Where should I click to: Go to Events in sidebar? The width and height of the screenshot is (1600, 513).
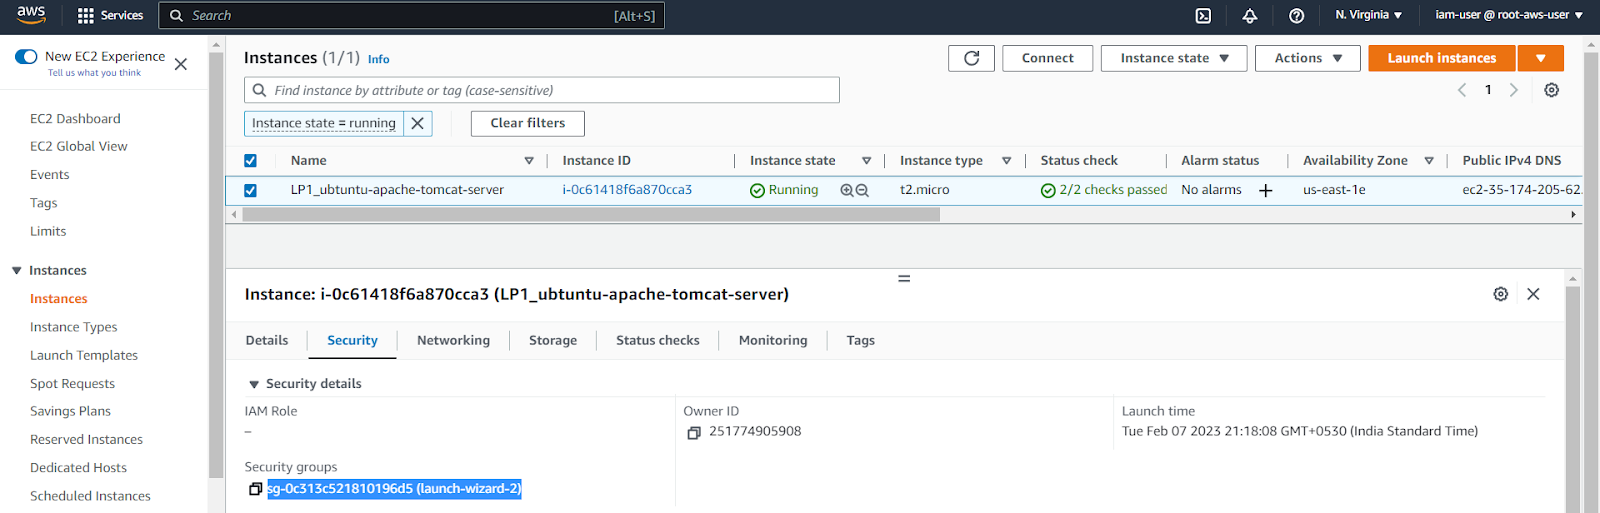click(x=50, y=175)
